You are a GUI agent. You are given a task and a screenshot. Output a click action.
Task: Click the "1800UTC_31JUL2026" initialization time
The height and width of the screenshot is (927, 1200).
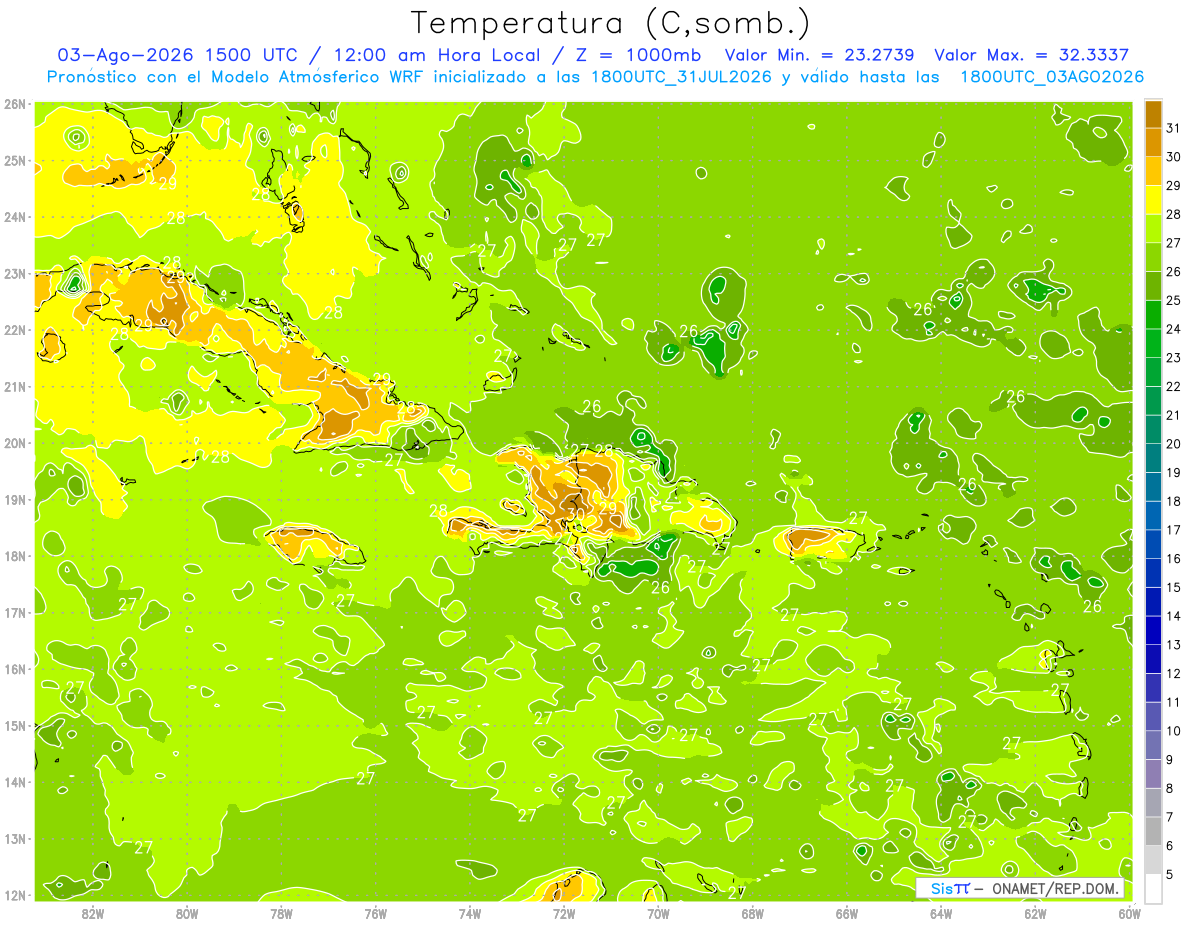pos(681,76)
